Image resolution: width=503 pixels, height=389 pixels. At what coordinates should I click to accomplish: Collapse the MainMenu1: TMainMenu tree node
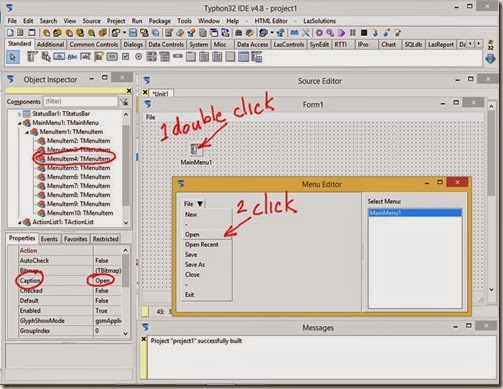(19, 123)
